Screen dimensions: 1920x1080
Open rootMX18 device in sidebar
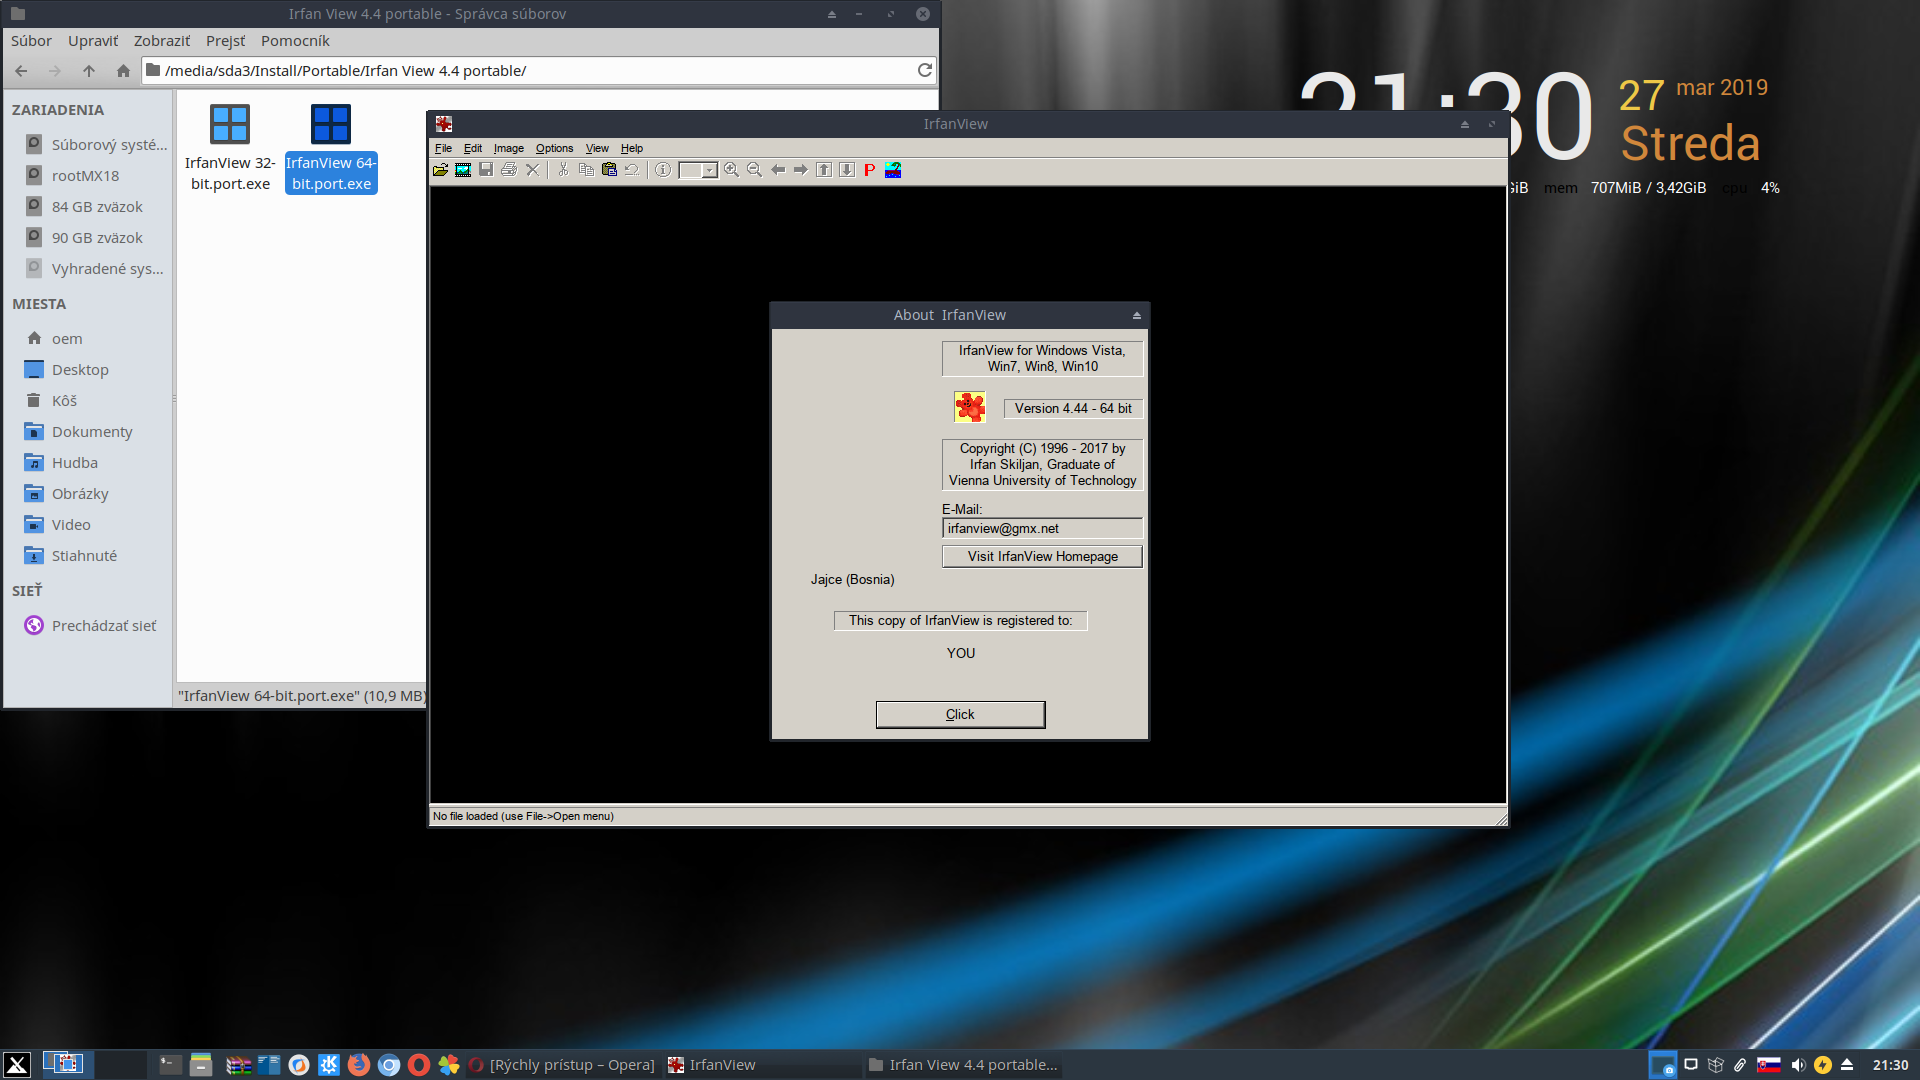pyautogui.click(x=88, y=176)
